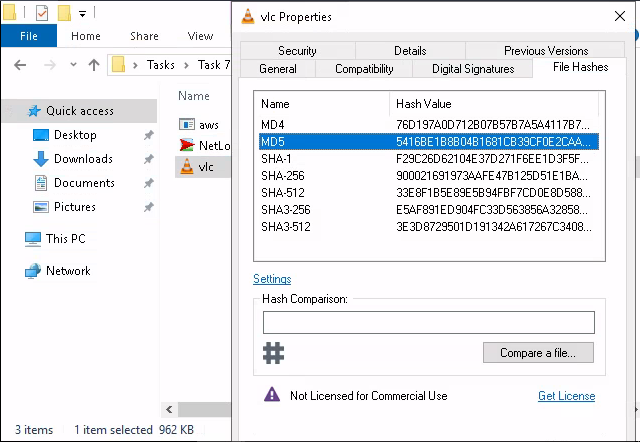Click the vlc cone file icon
The image size is (640, 442).
pos(186,167)
